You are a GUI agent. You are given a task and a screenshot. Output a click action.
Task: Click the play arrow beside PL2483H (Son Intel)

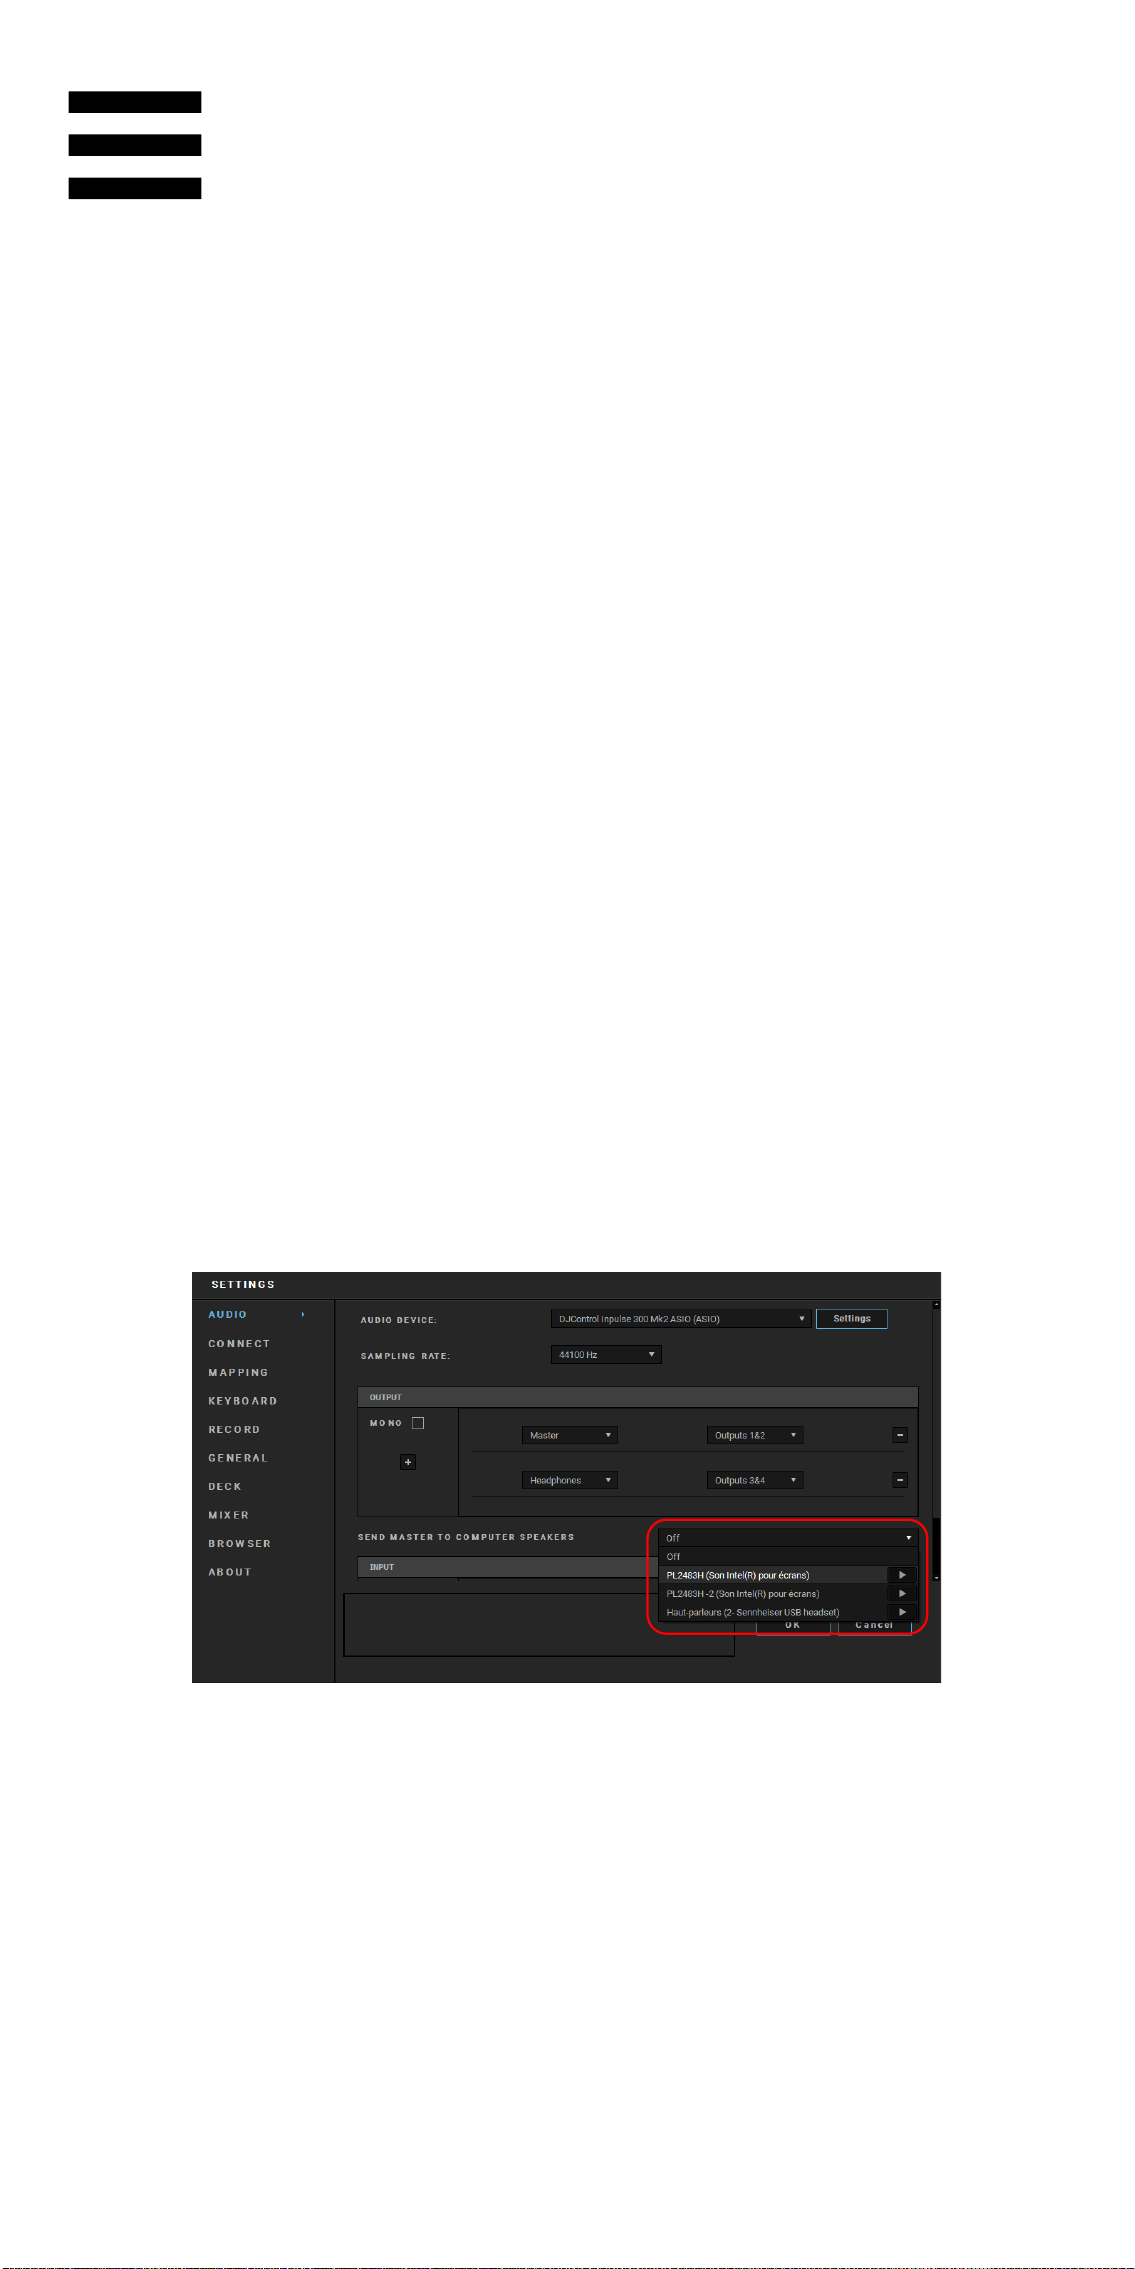point(902,1575)
